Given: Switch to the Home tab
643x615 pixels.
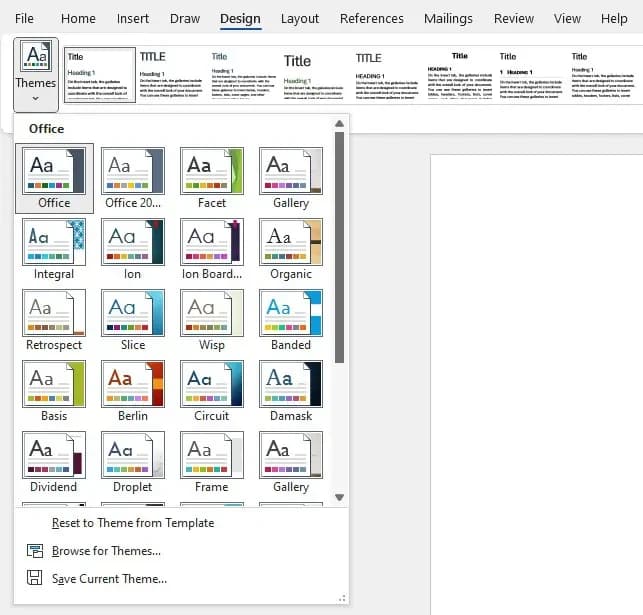Looking at the screenshot, I should click(78, 18).
